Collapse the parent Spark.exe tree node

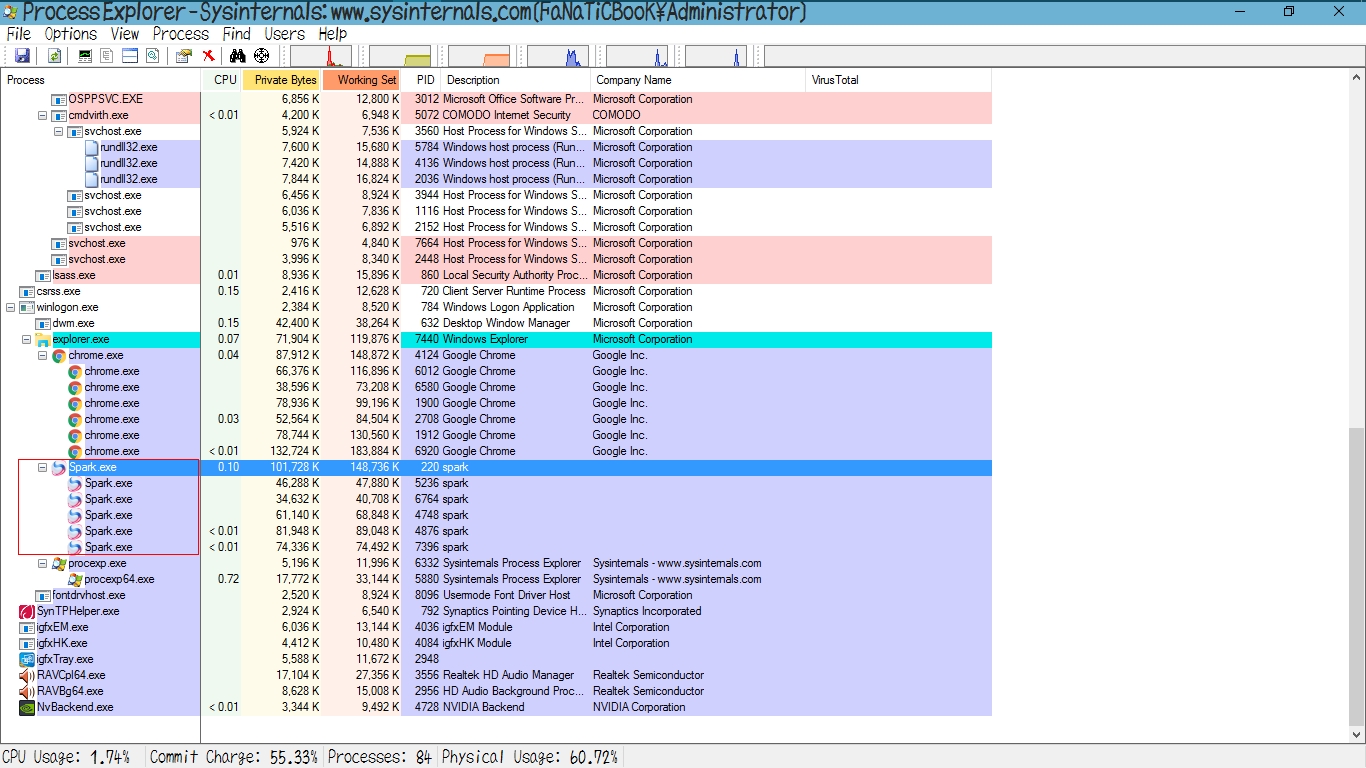click(43, 468)
